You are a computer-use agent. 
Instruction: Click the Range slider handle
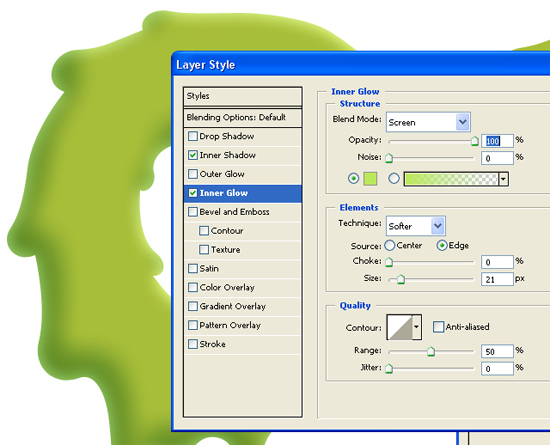(431, 351)
